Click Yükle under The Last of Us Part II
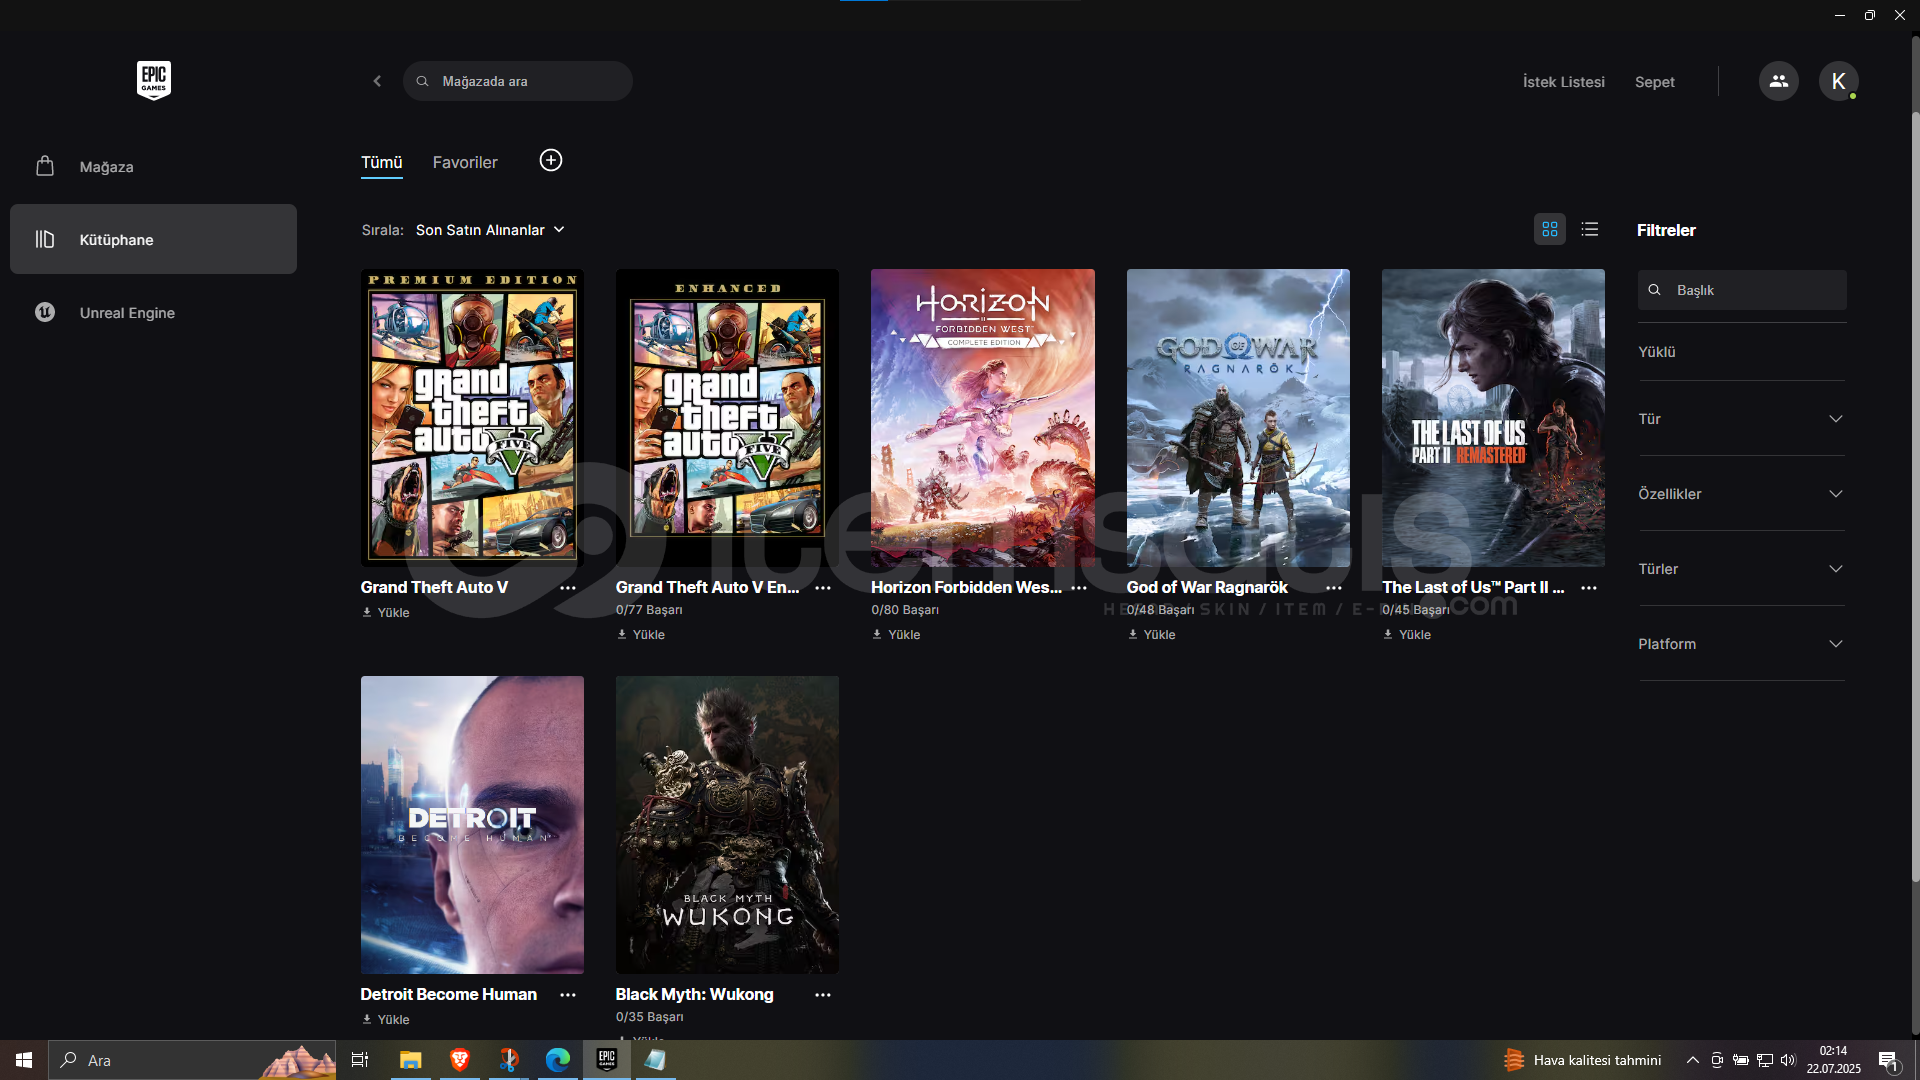Screen dimensions: 1920x1080 (1407, 635)
